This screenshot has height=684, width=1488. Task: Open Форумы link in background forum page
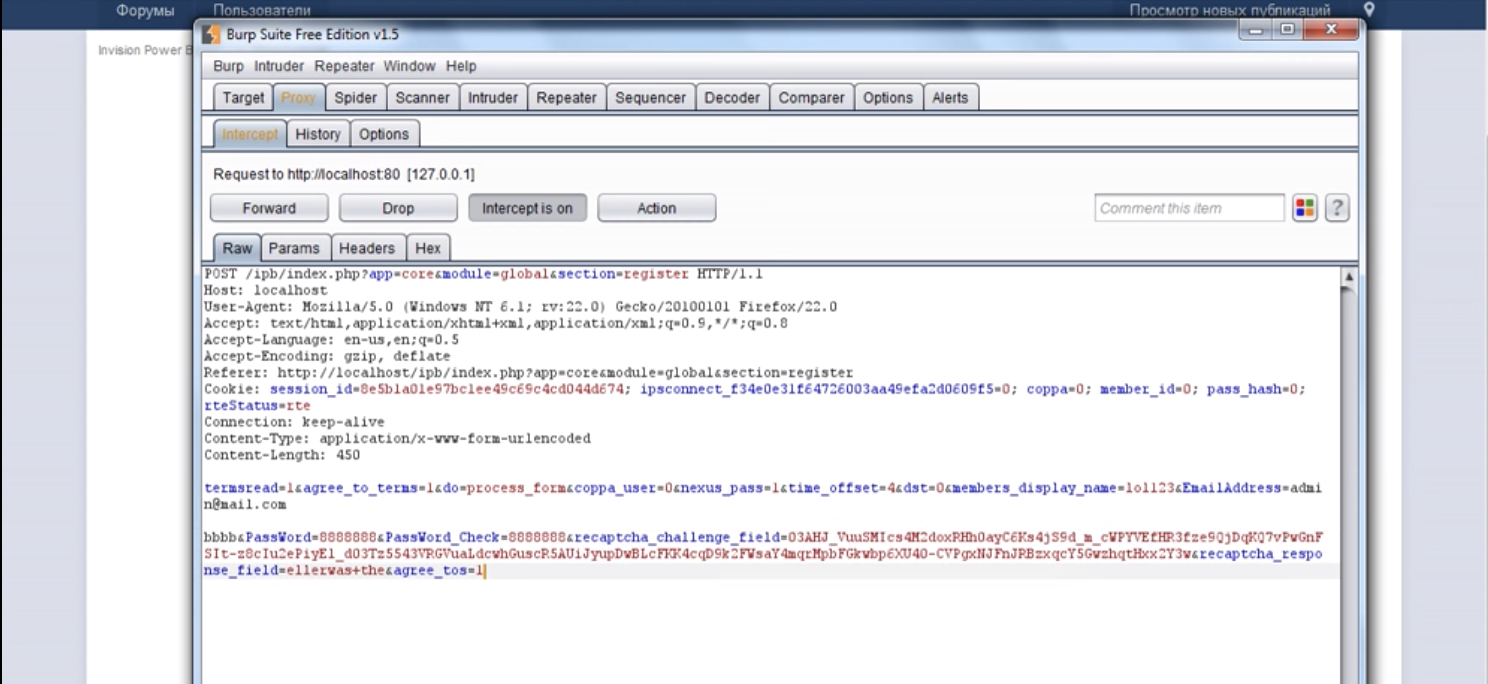[145, 10]
